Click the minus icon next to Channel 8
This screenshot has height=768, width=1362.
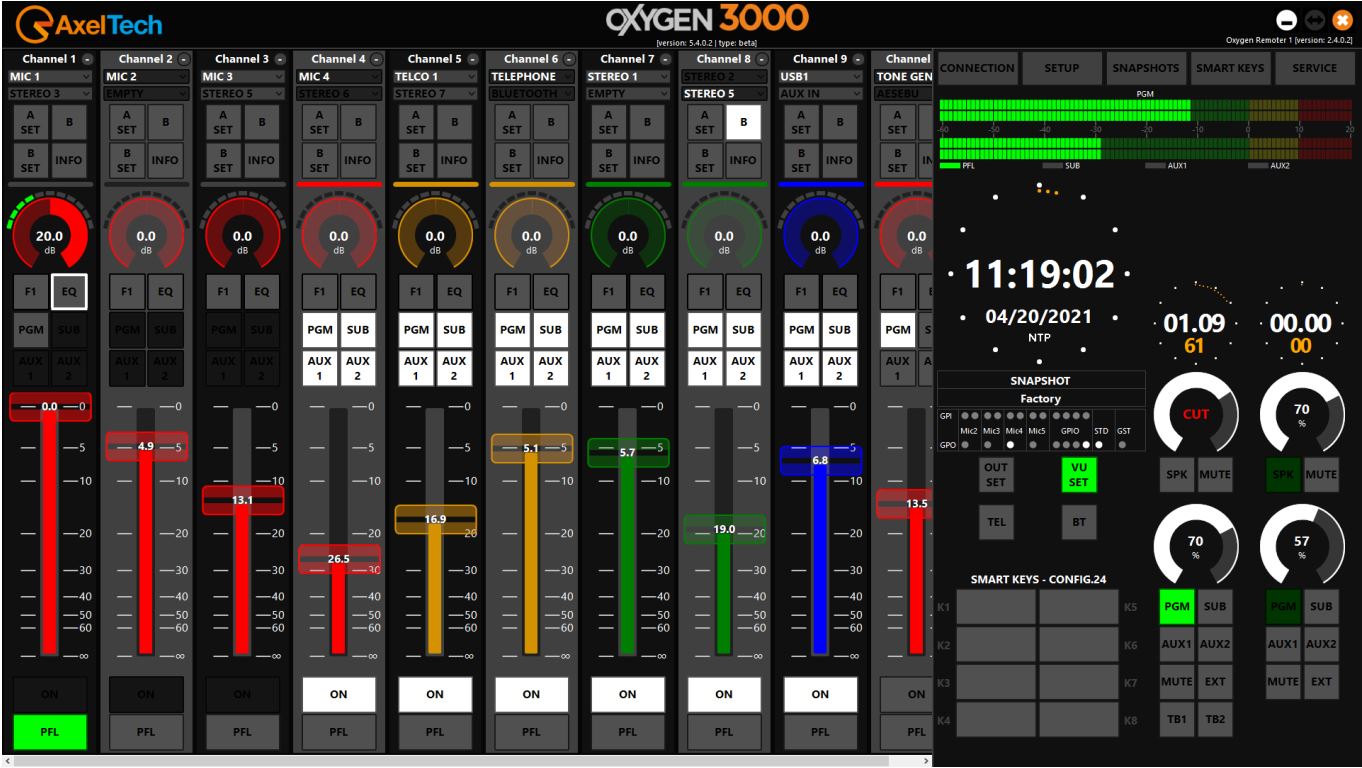(762, 59)
